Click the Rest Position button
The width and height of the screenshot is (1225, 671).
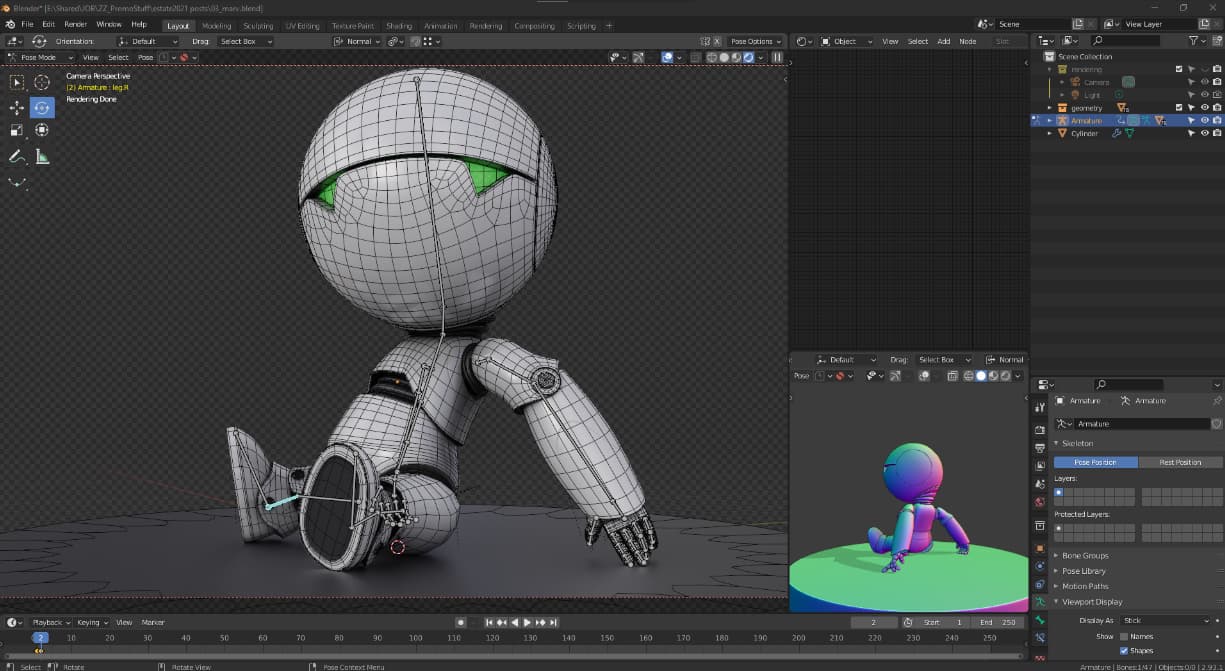point(1180,462)
